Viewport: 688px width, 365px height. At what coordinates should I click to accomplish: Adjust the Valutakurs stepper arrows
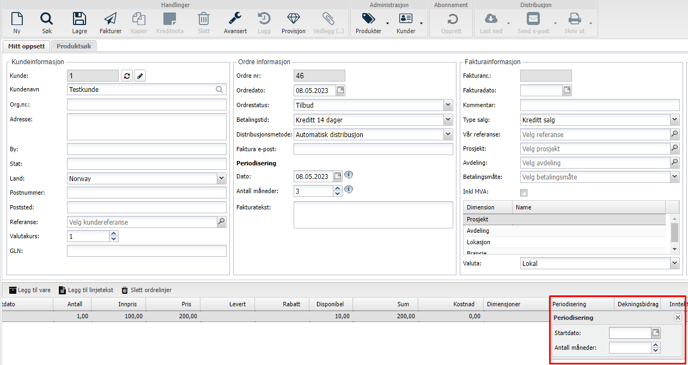(x=114, y=236)
